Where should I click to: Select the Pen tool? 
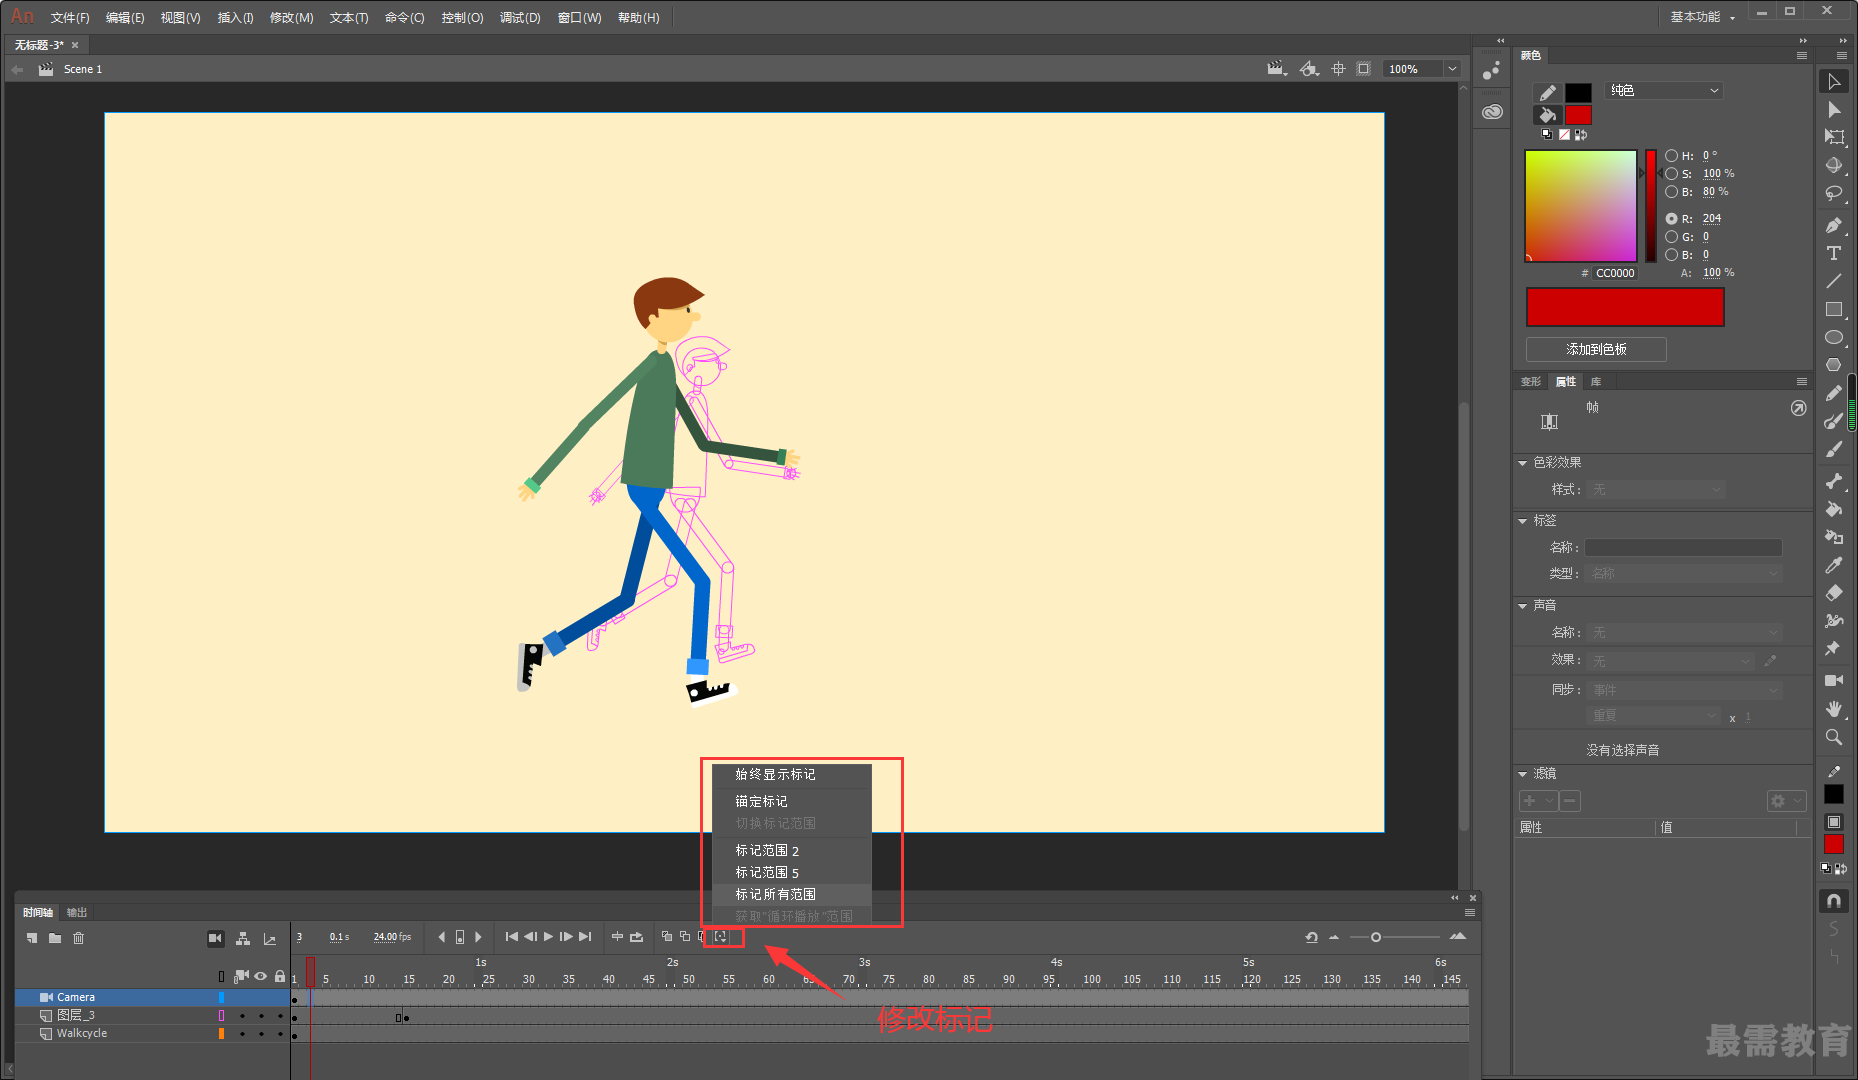(1833, 225)
